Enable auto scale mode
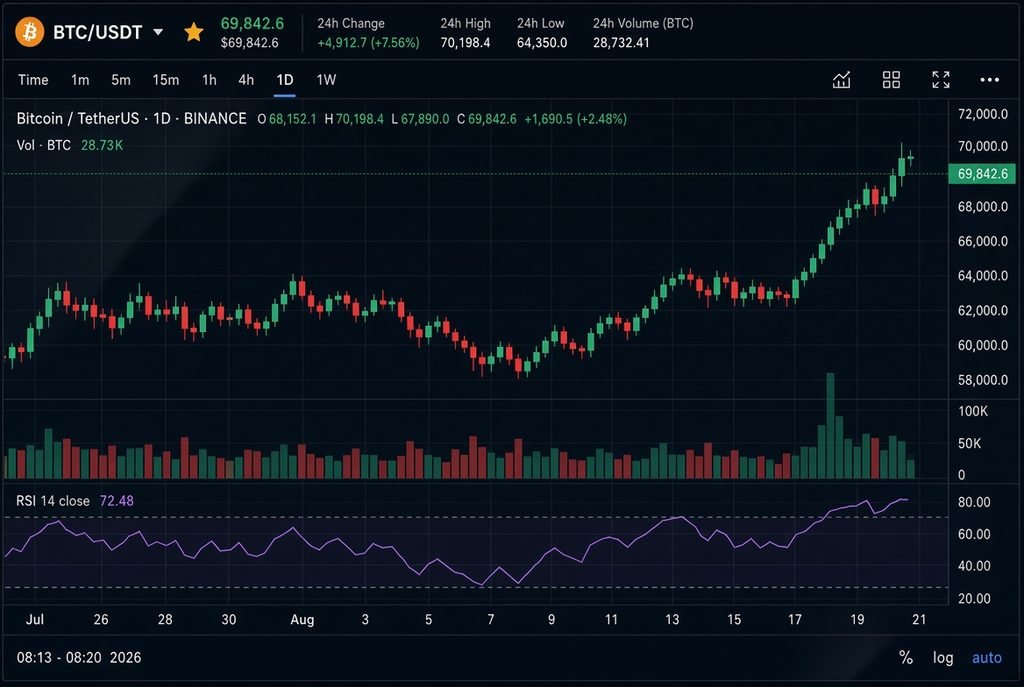Screen dimensions: 1024x687 coord(986,658)
